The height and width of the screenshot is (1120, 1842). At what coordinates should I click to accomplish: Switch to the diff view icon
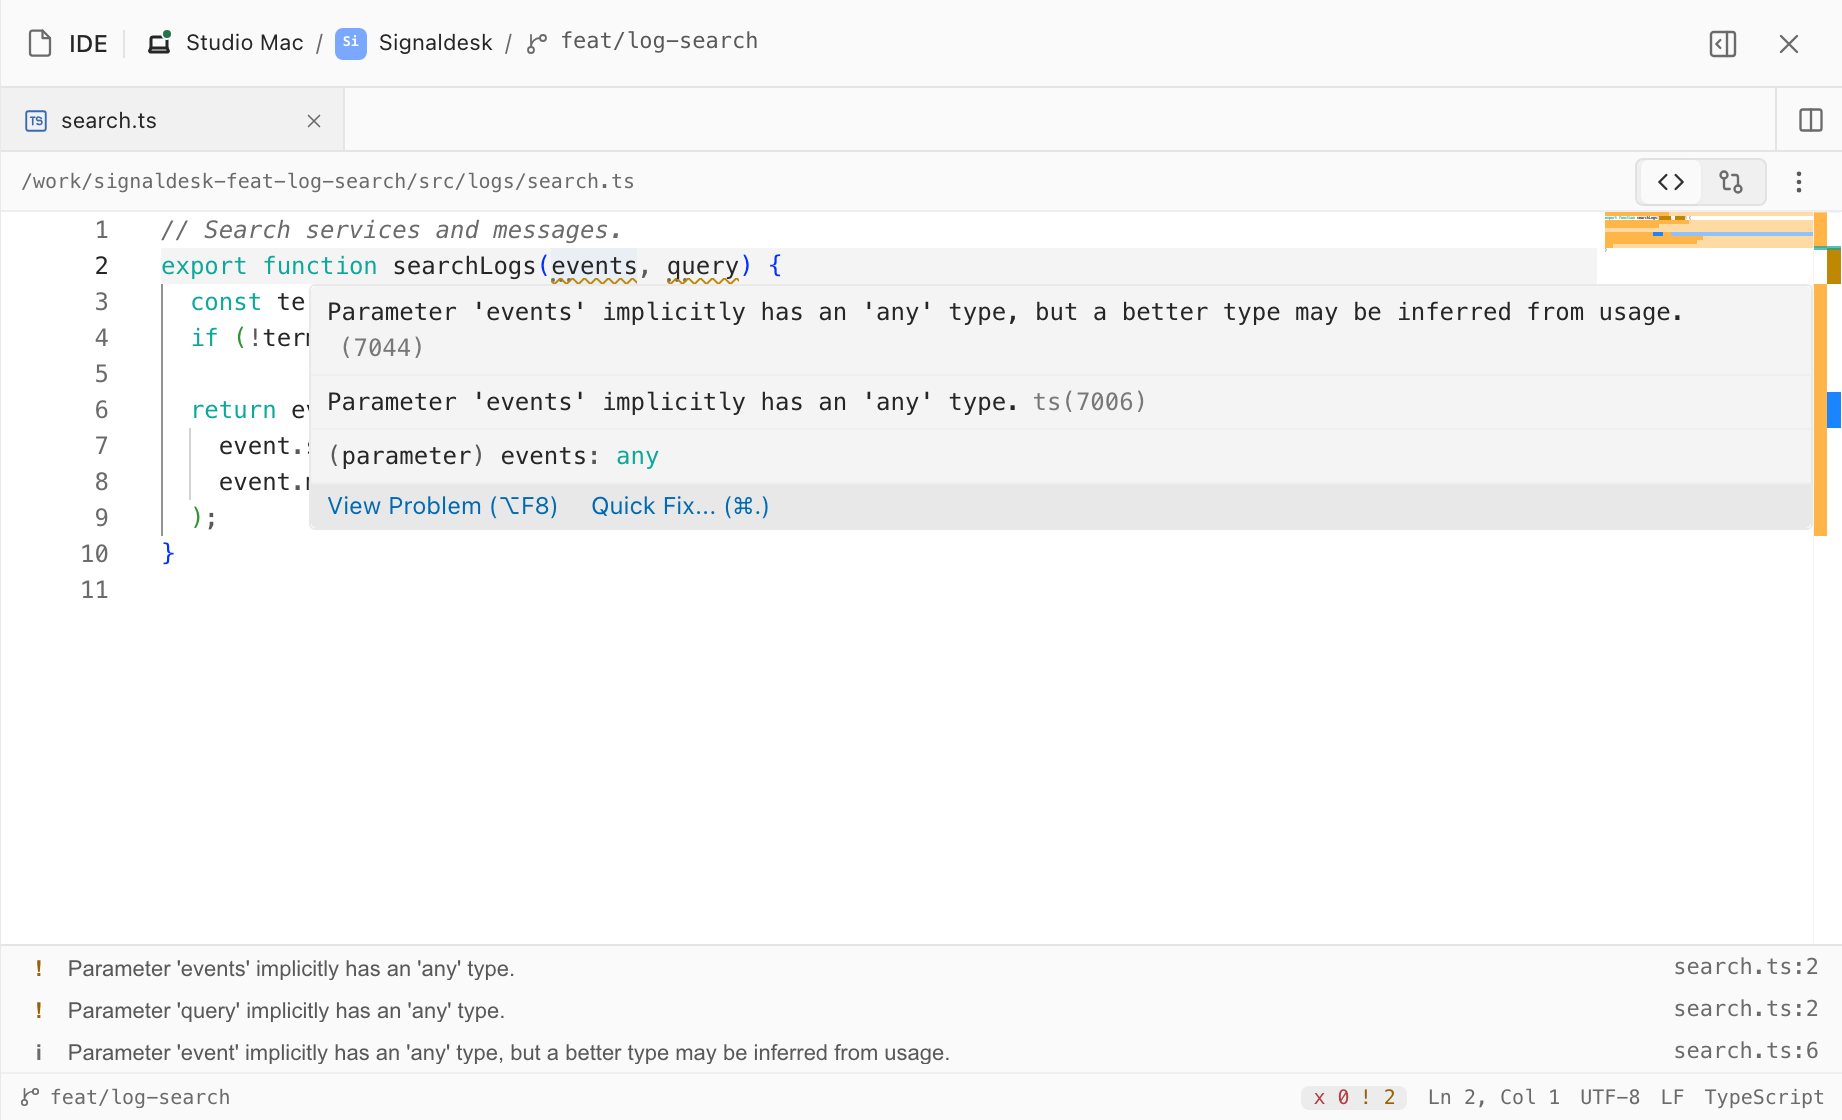(x=1731, y=182)
